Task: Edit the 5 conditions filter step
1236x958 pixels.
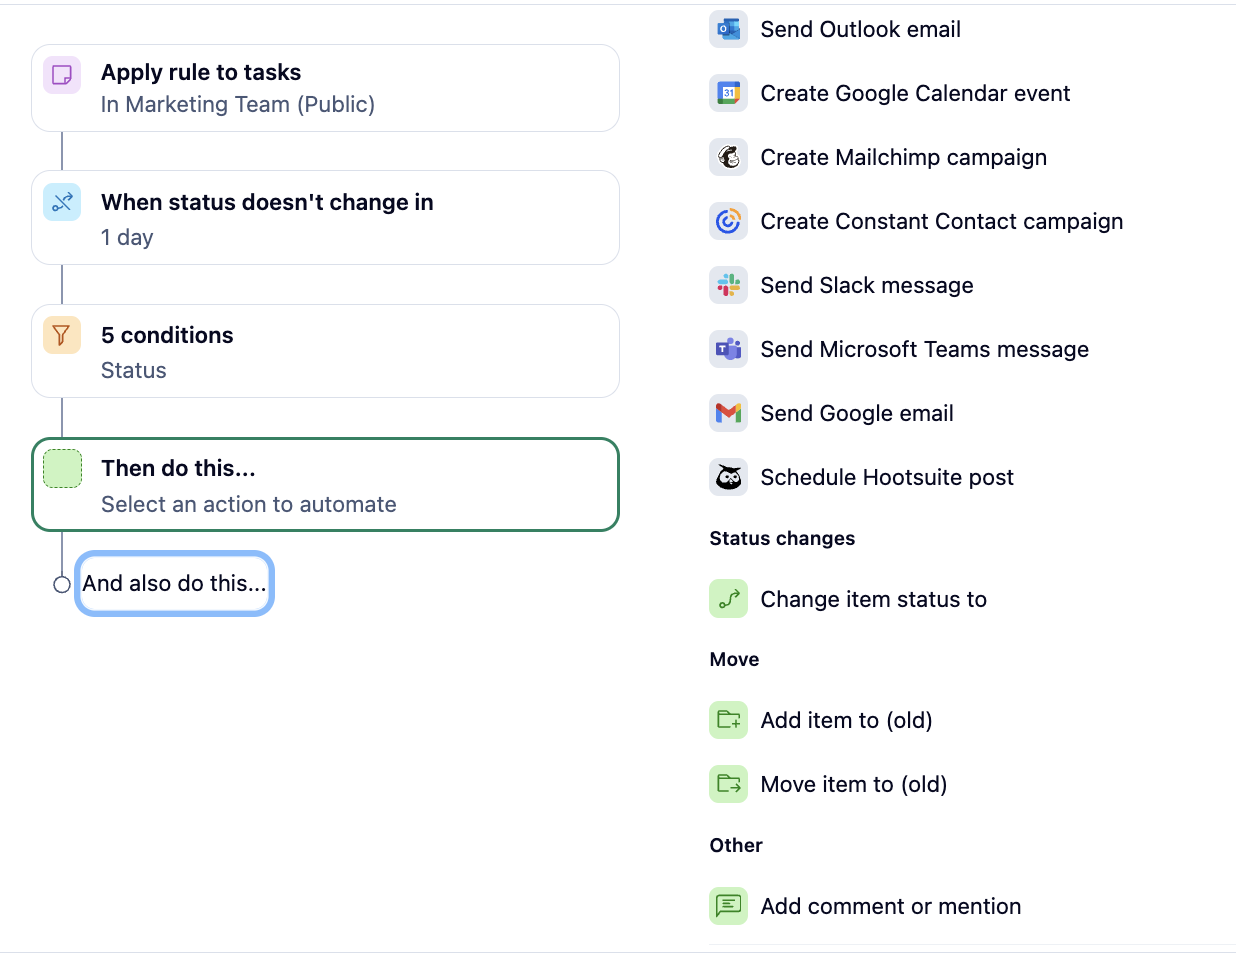Action: pos(325,351)
